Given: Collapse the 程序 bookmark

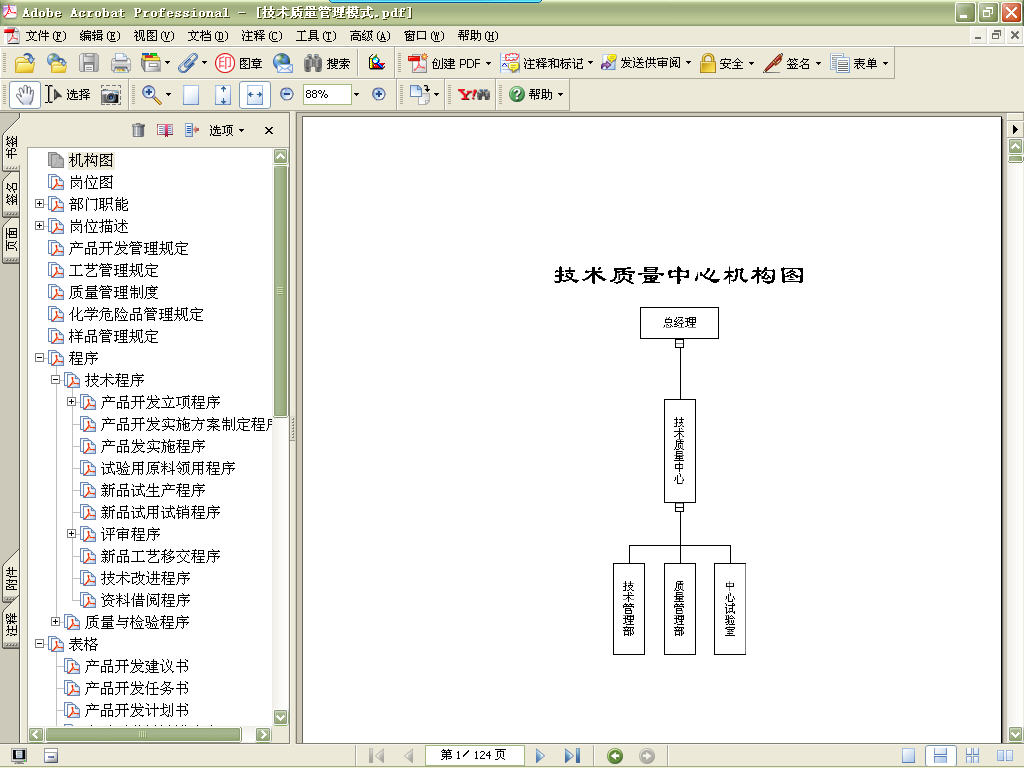Looking at the screenshot, I should click(x=40, y=358).
